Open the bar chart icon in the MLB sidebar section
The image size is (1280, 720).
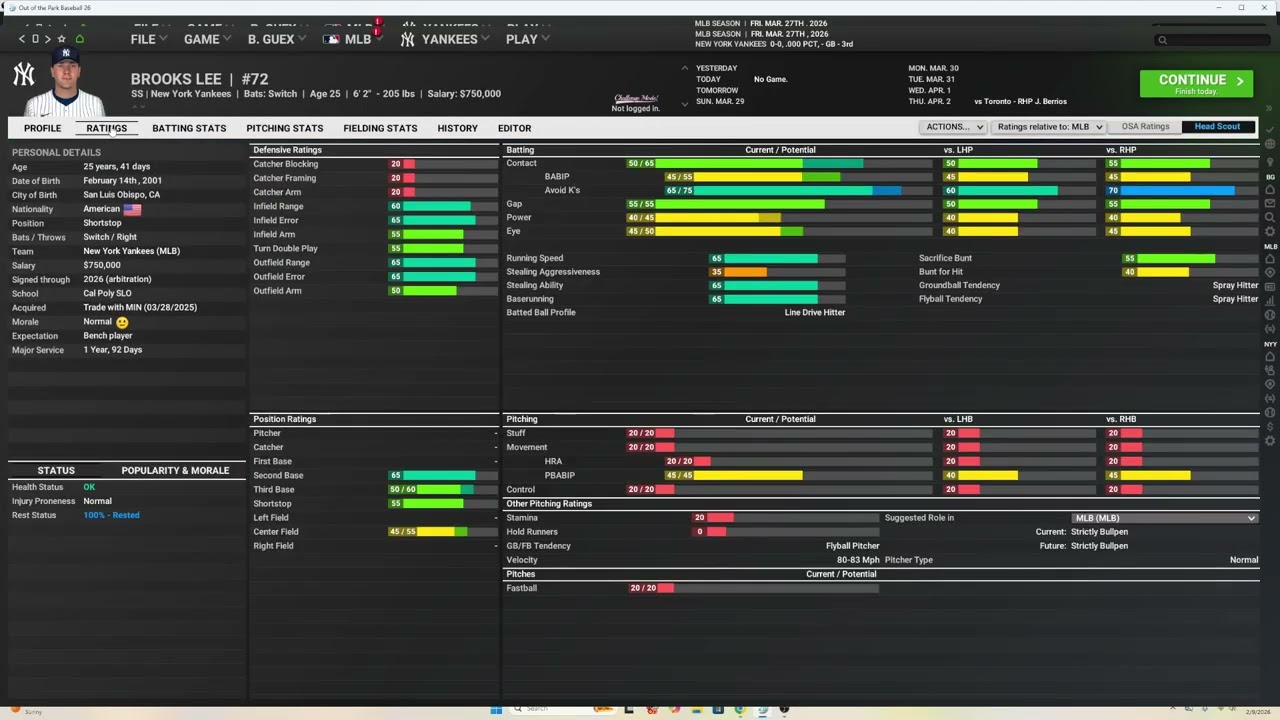click(x=1270, y=300)
